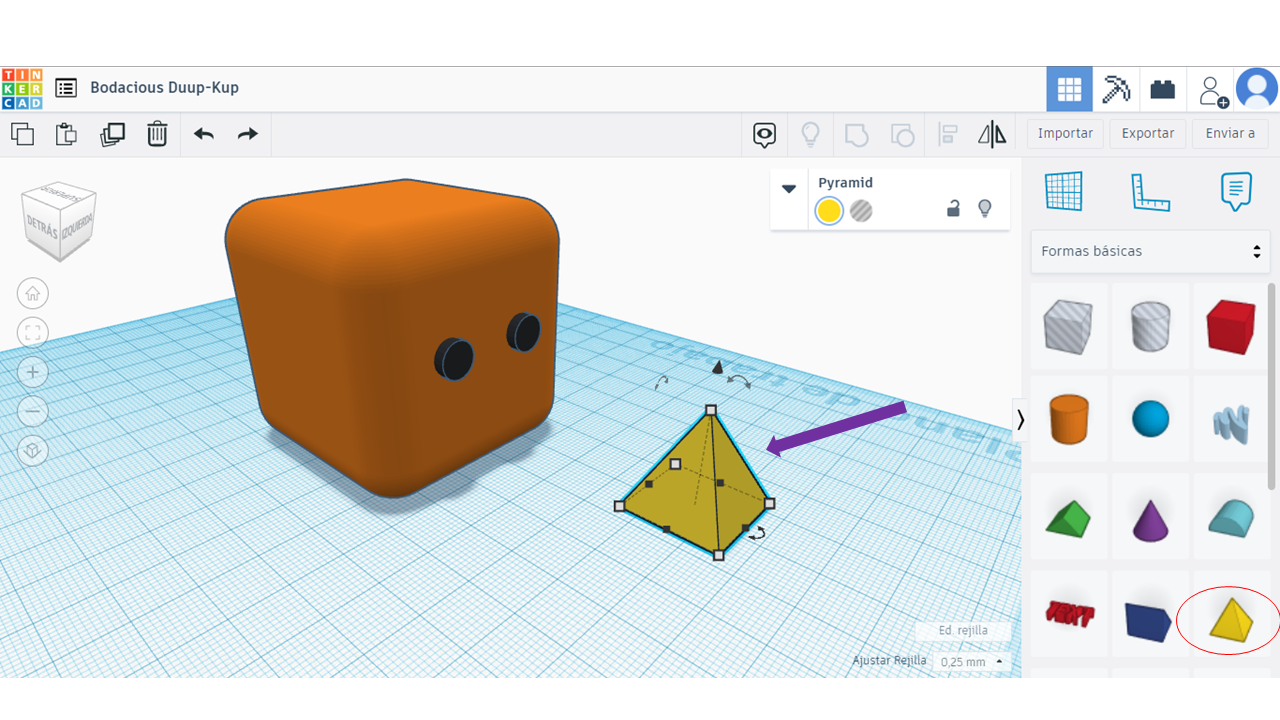Open the user account avatar
The height and width of the screenshot is (720, 1280).
(x=1257, y=89)
